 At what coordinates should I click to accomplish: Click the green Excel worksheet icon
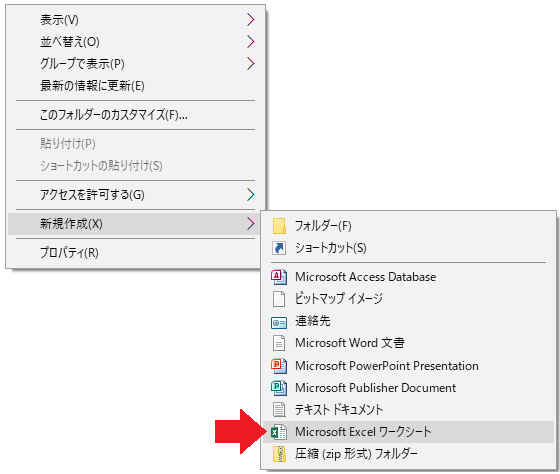point(279,432)
